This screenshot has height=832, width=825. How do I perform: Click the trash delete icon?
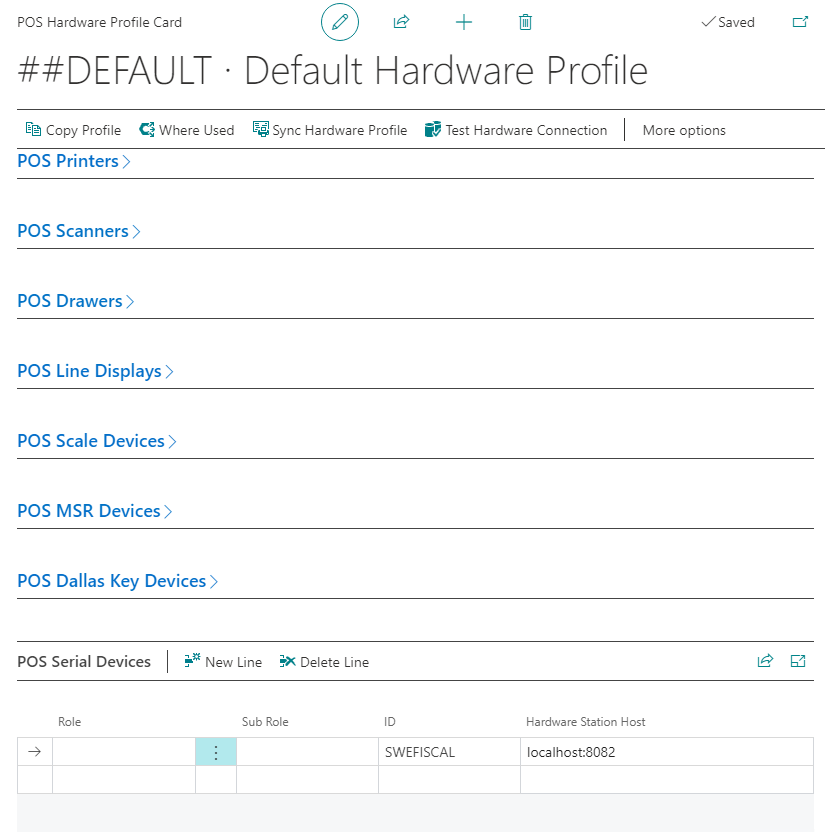pyautogui.click(x=526, y=22)
